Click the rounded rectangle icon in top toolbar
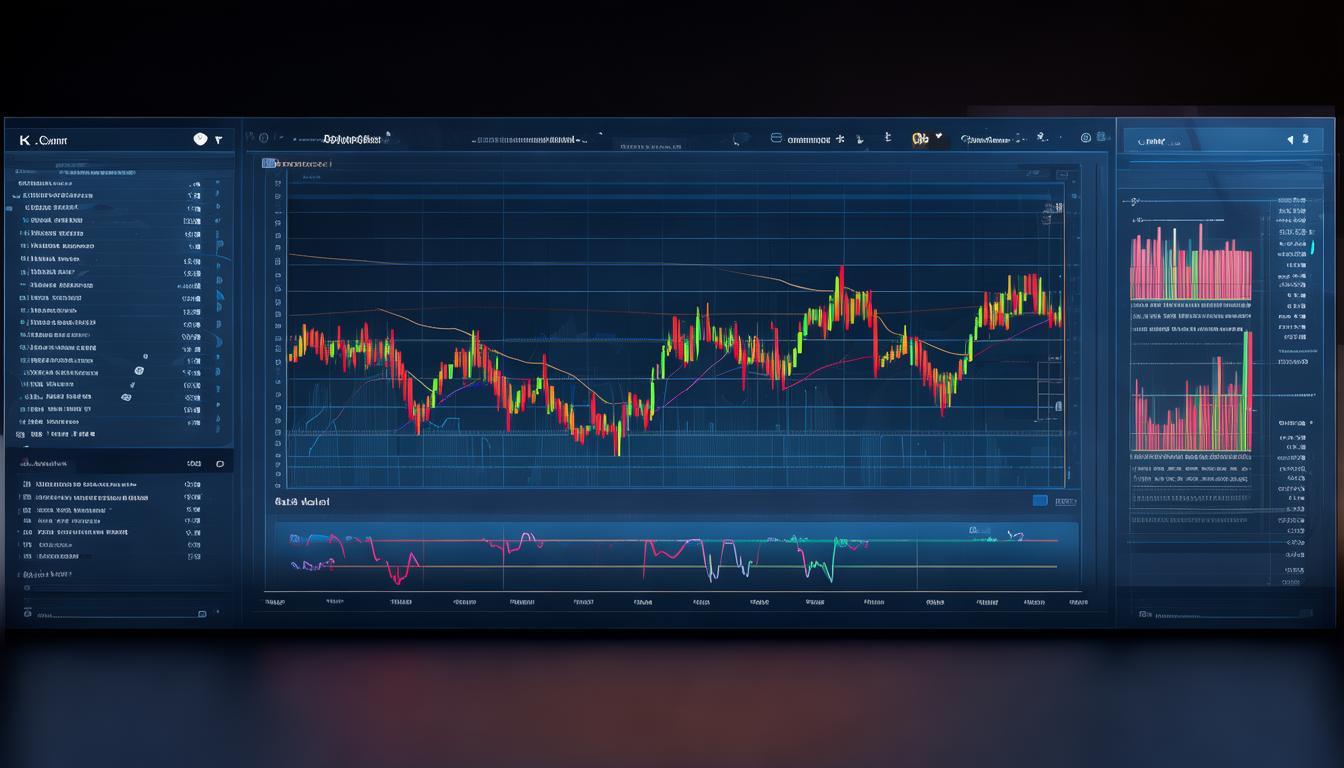Image resolution: width=1344 pixels, height=768 pixels. coord(776,139)
